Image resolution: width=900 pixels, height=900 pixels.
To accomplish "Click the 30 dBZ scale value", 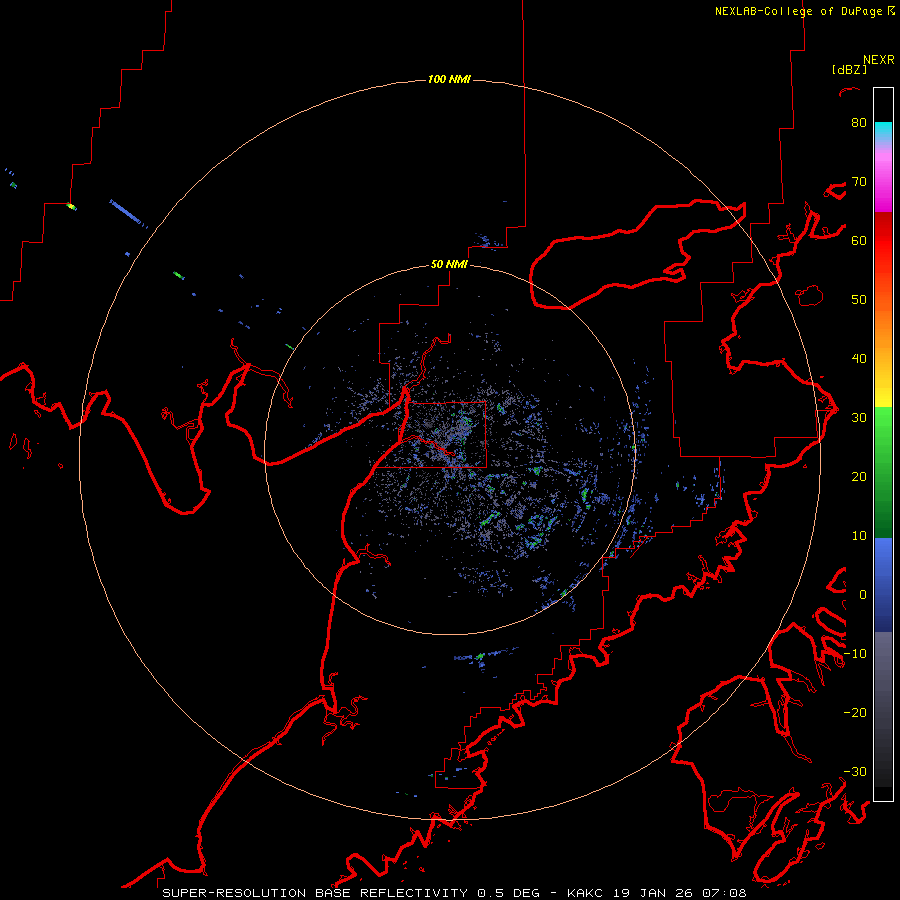I will (x=859, y=418).
